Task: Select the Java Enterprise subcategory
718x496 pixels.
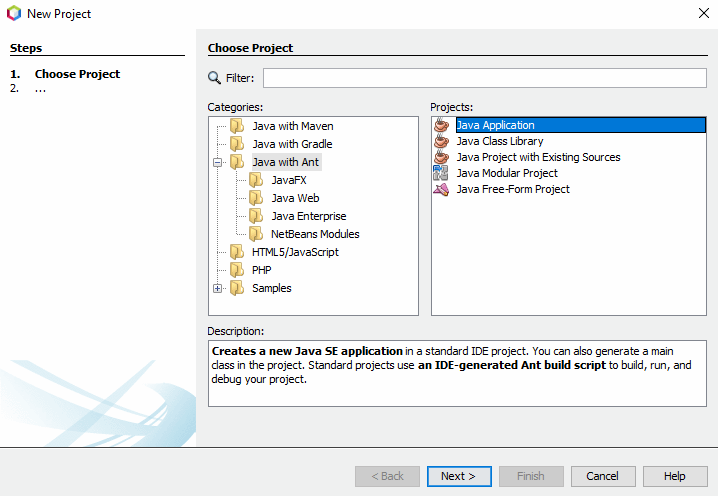Action: [x=309, y=216]
